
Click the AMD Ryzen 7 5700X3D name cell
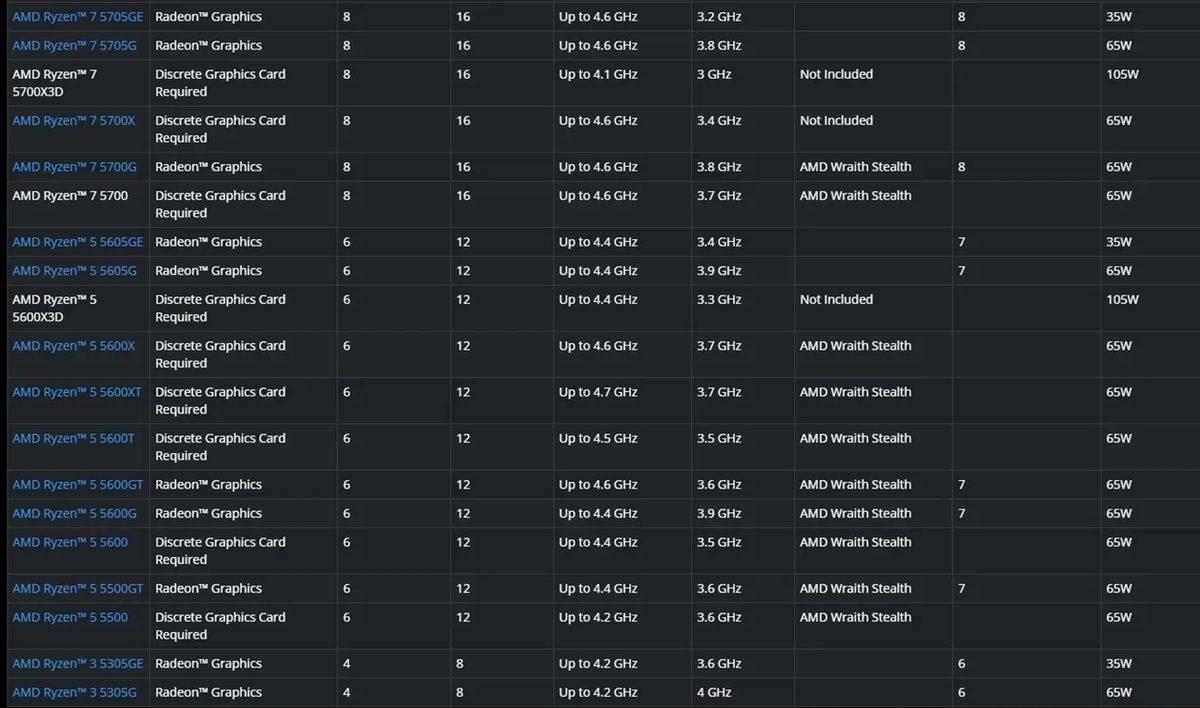[x=55, y=83]
